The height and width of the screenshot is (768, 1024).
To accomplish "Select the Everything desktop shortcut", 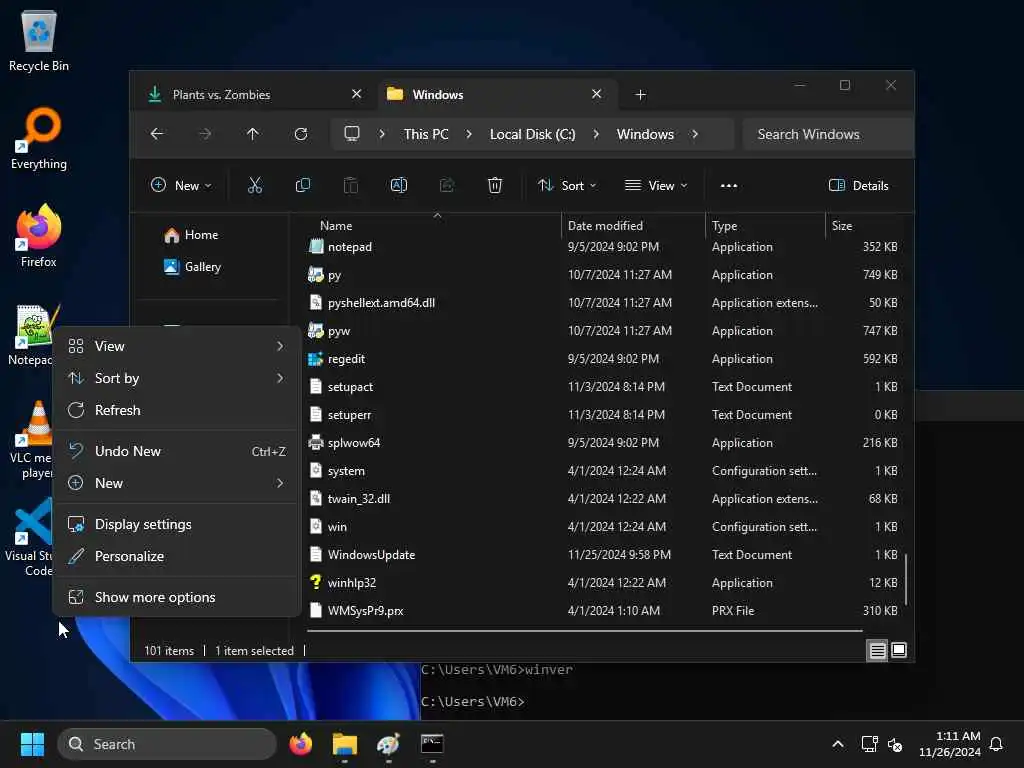I will click(39, 138).
